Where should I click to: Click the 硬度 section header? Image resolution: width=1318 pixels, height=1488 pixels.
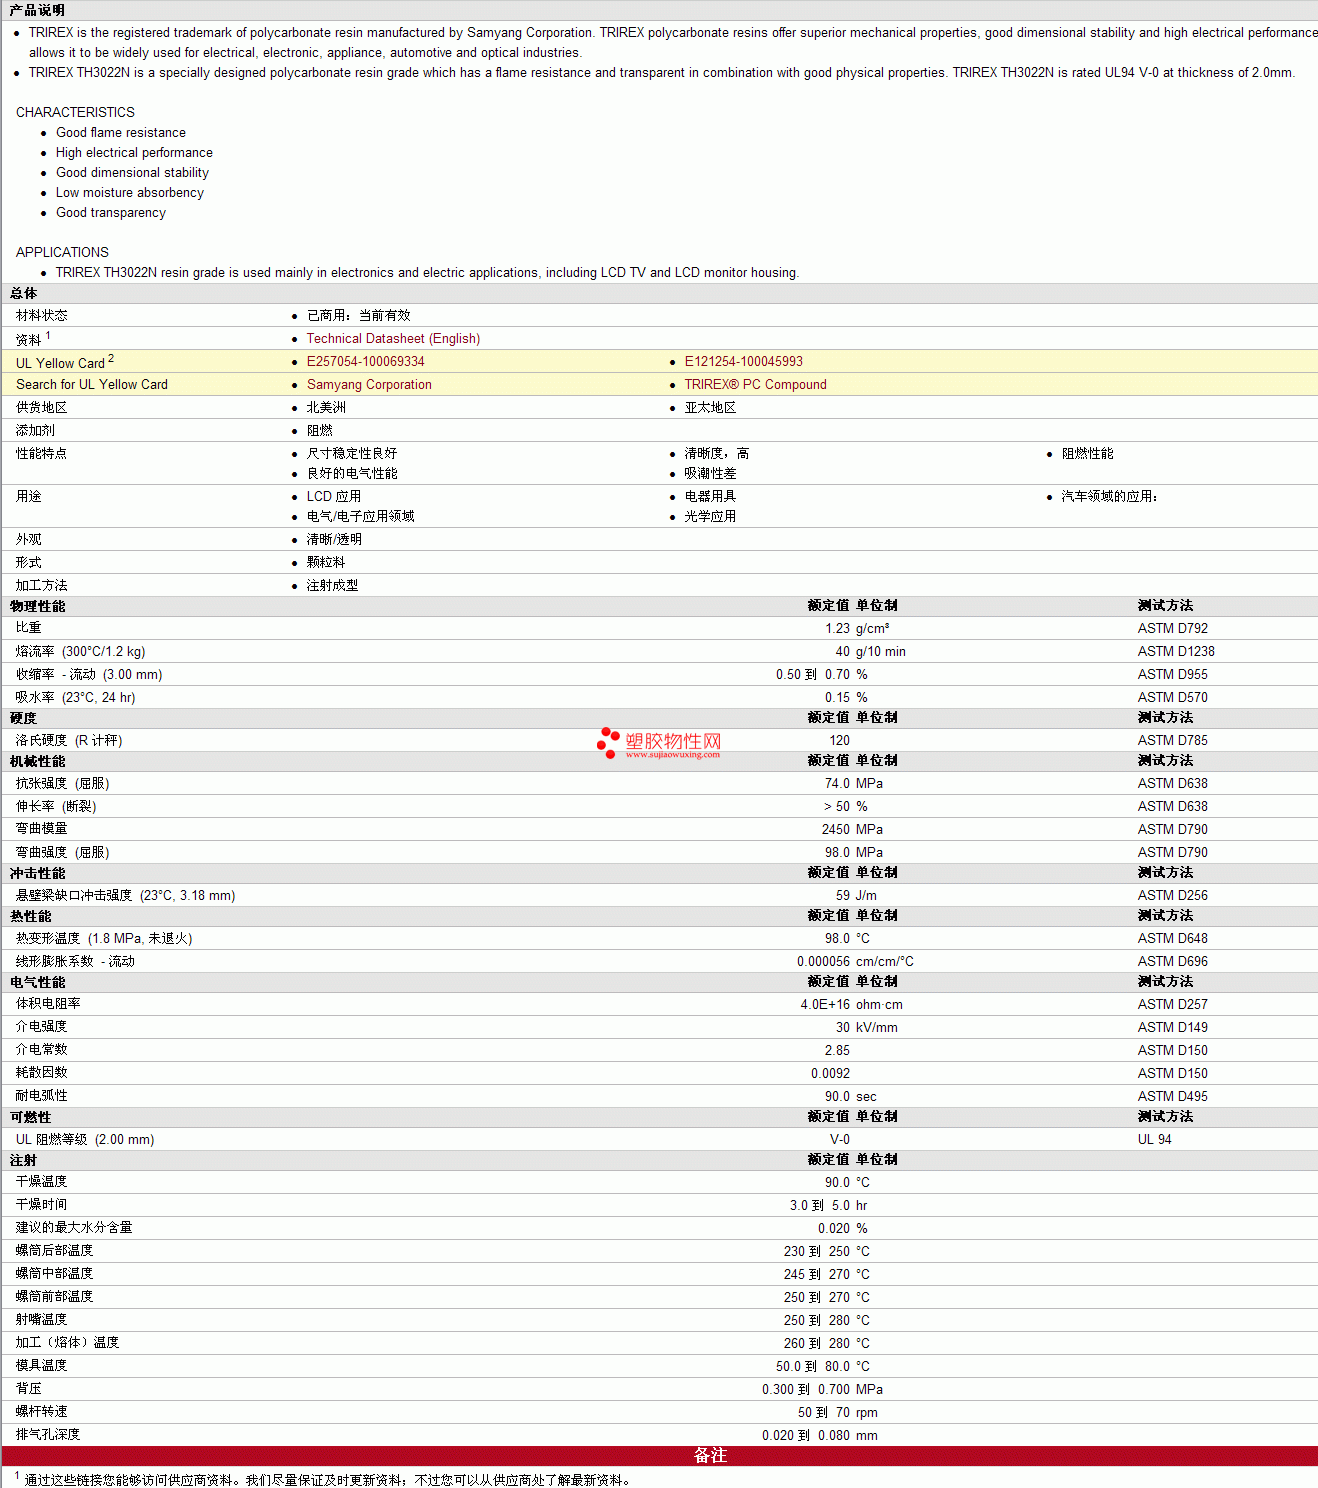click(23, 719)
